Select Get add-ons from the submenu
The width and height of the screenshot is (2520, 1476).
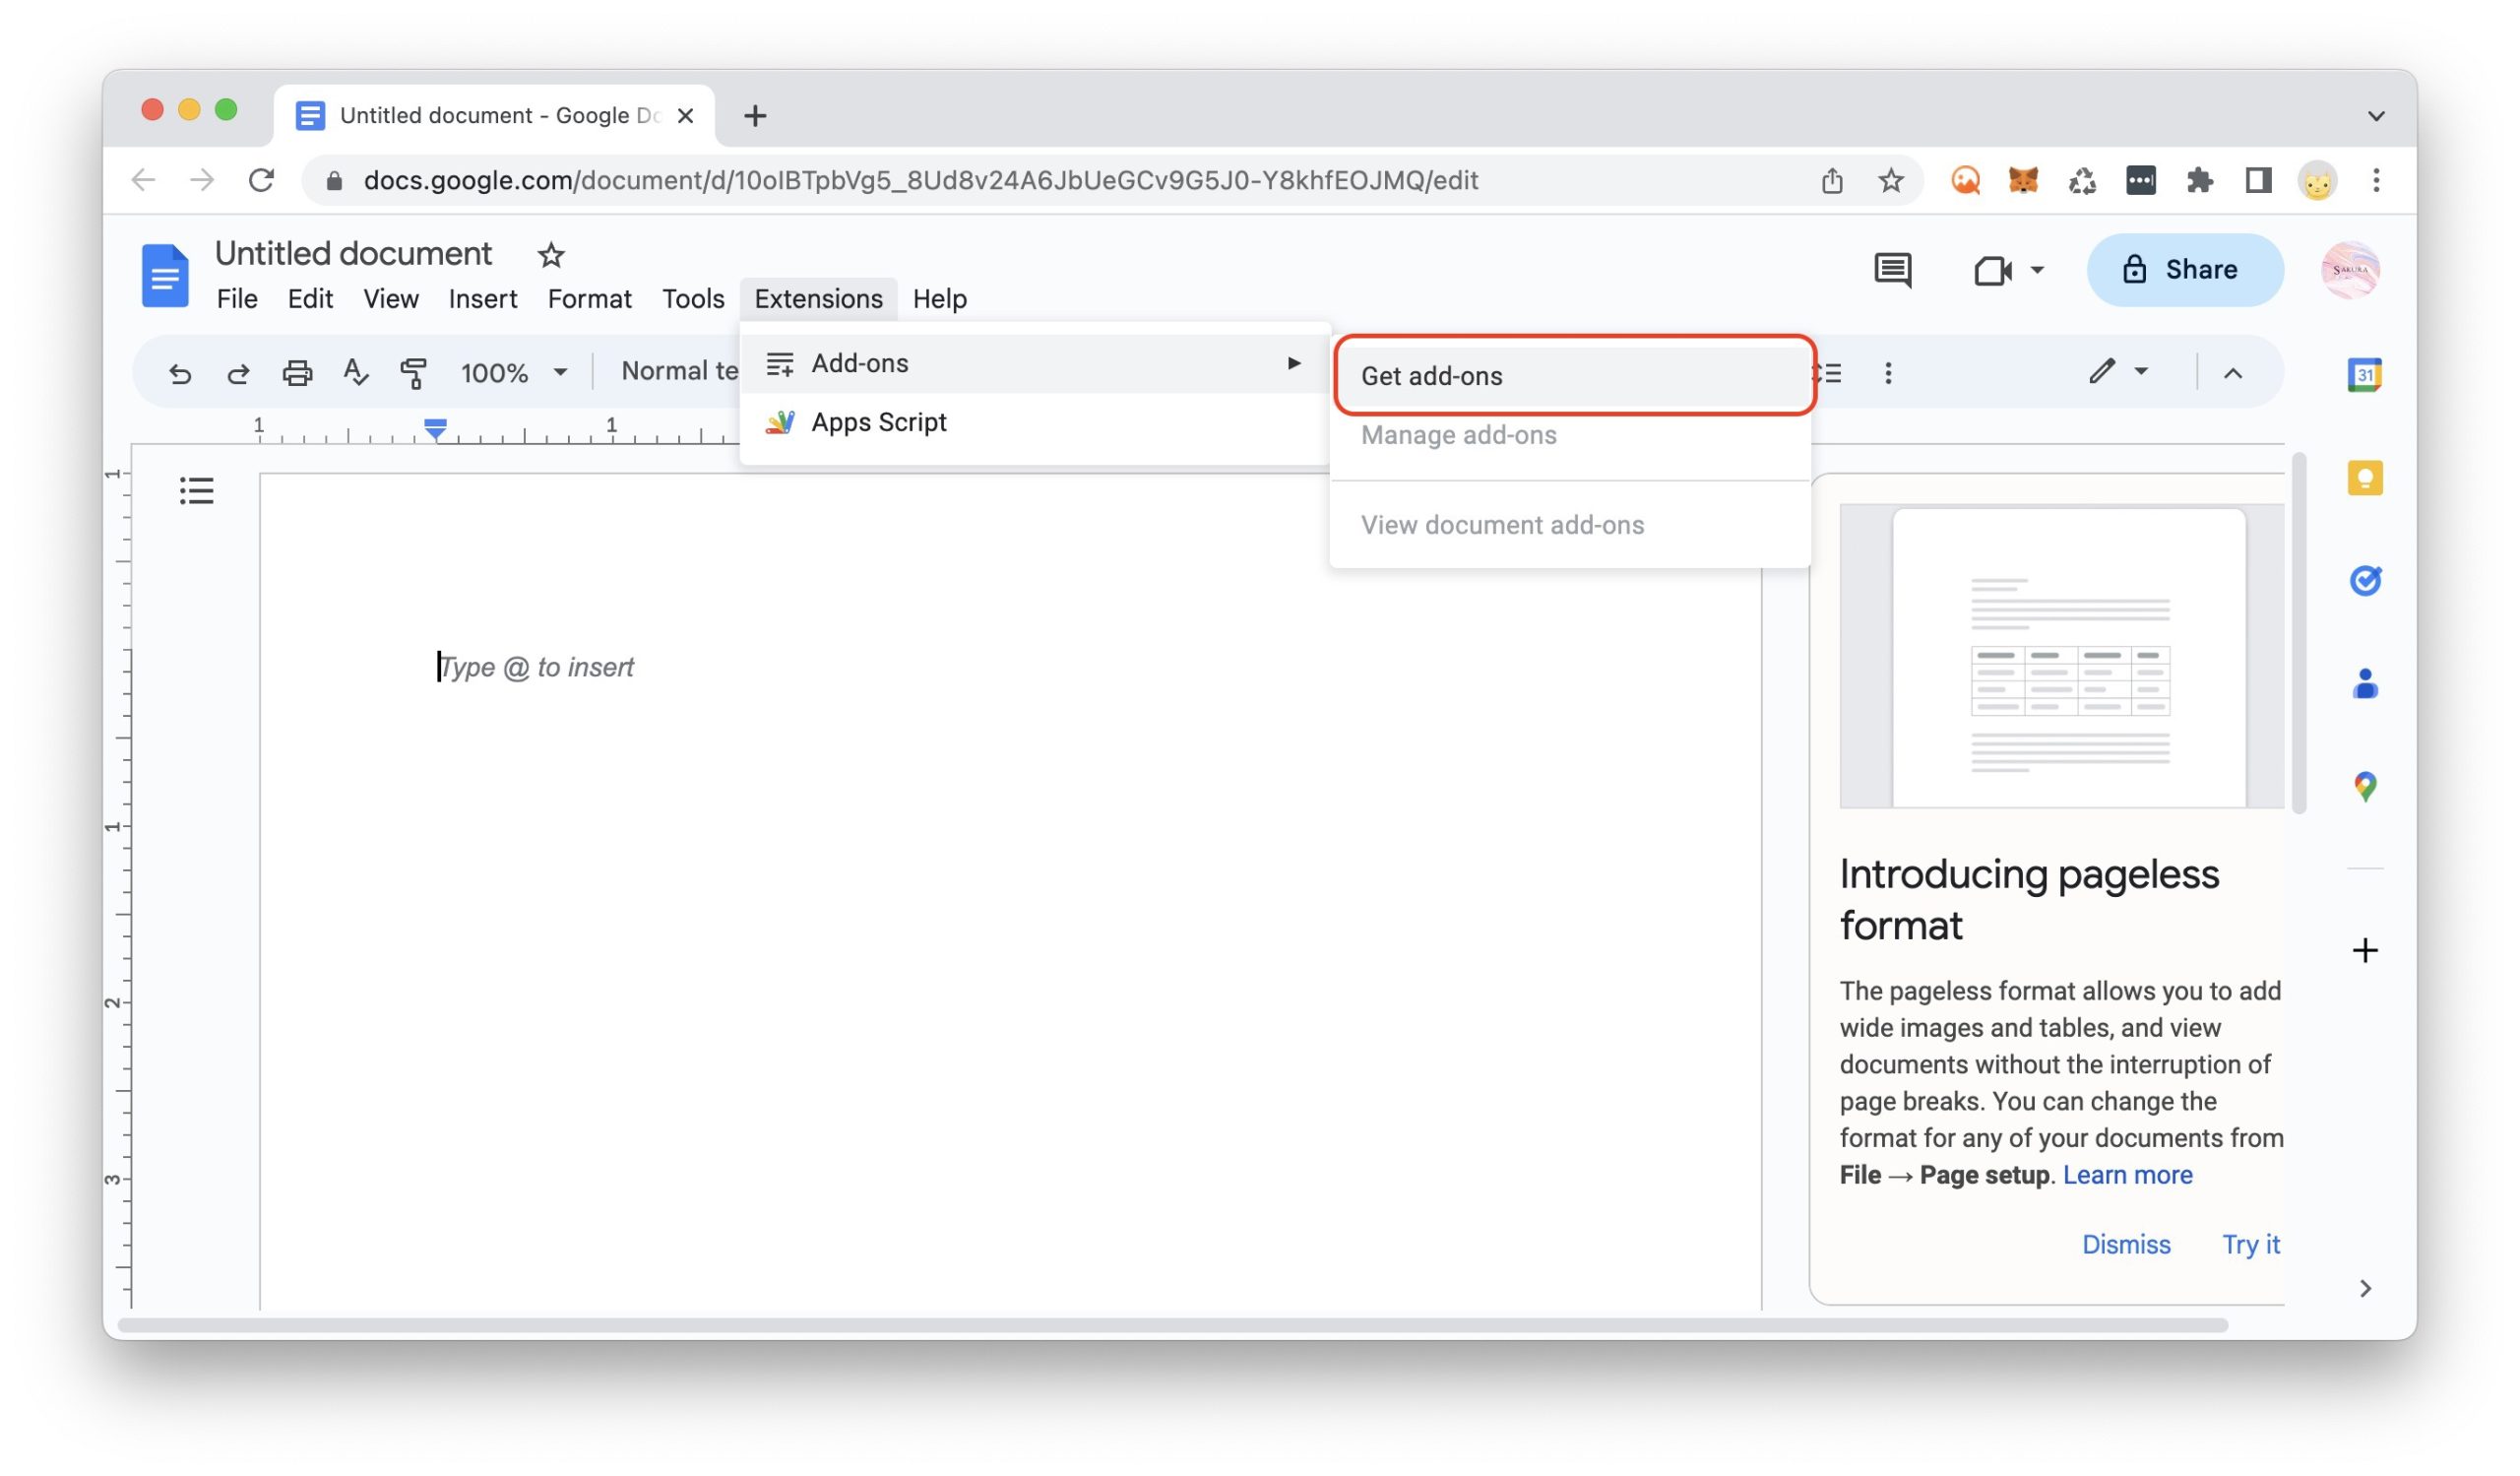tap(1432, 376)
